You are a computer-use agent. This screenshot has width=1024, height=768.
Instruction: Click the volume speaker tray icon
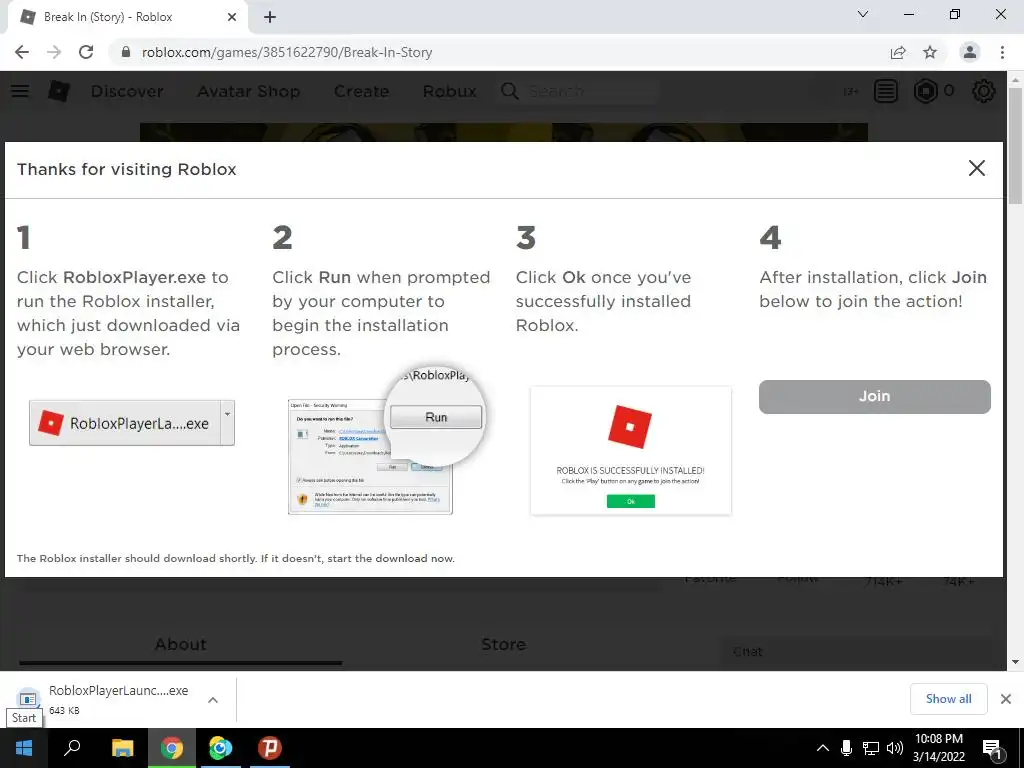pos(895,748)
